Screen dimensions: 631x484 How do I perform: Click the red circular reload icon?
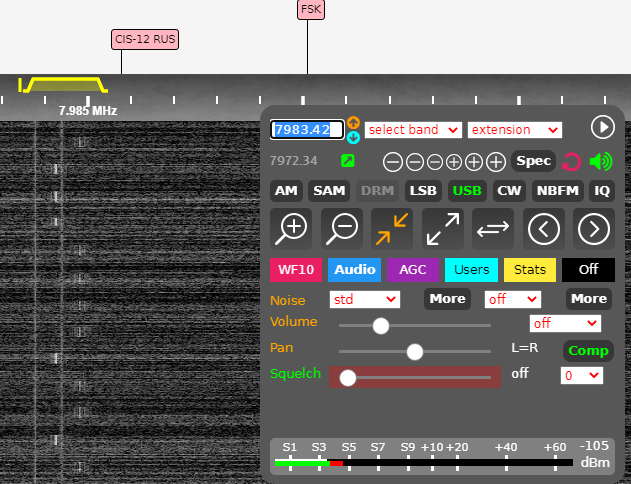click(571, 162)
